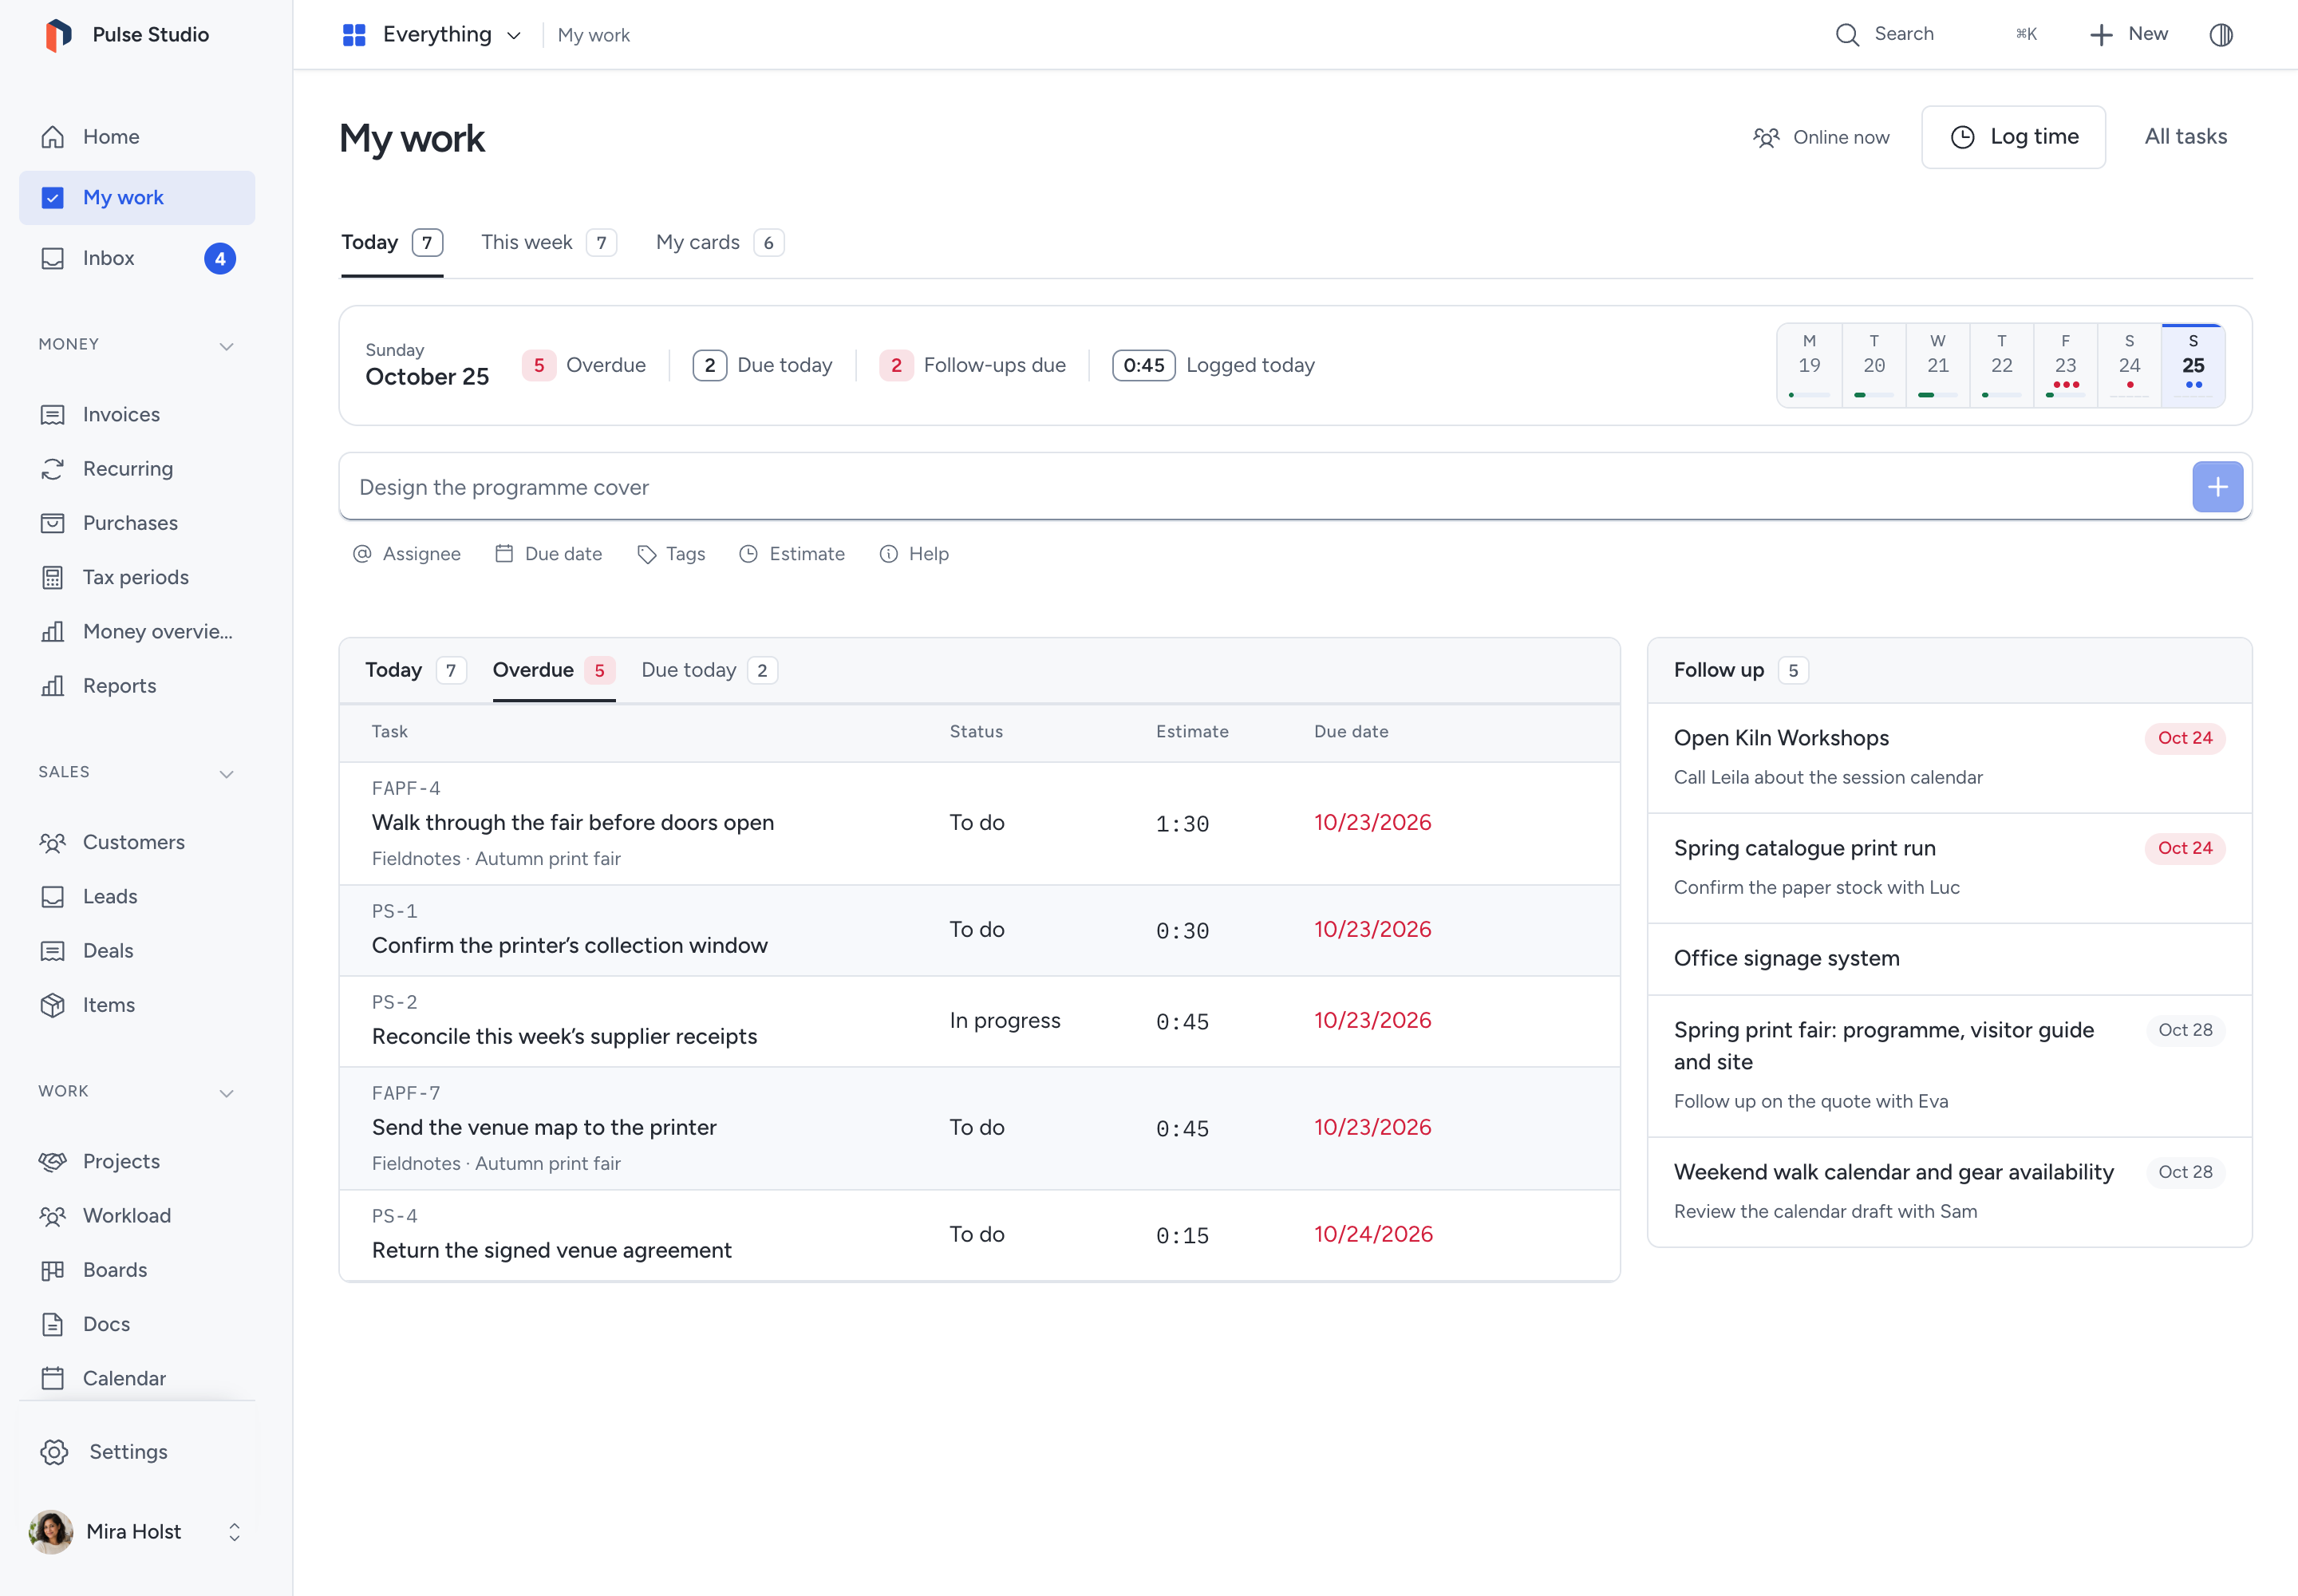Click the New button in header

pos(2128,35)
